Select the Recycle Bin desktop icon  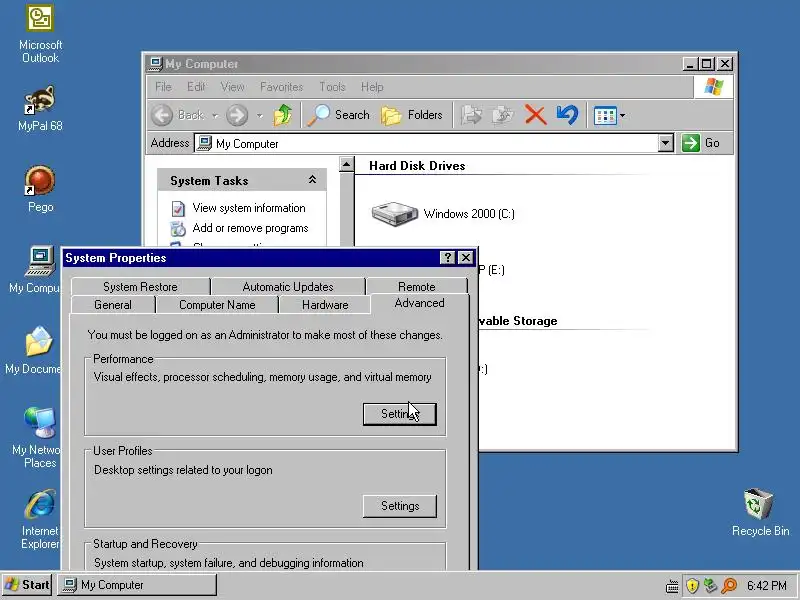coord(760,512)
